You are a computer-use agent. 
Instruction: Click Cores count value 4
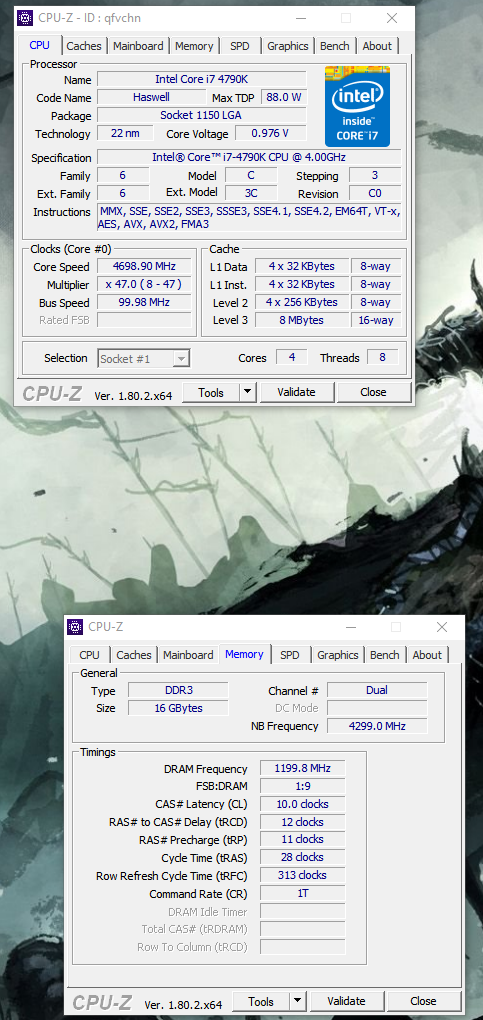point(292,358)
